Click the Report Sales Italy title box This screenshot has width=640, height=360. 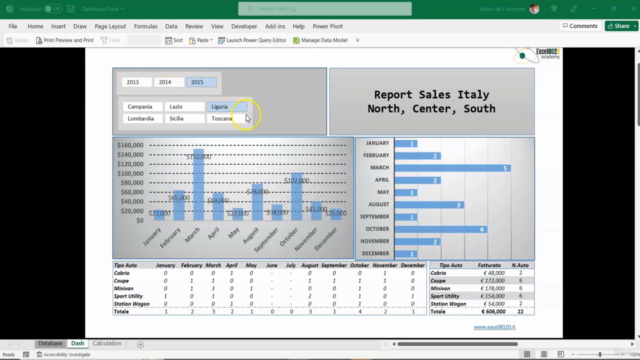pyautogui.click(x=431, y=101)
